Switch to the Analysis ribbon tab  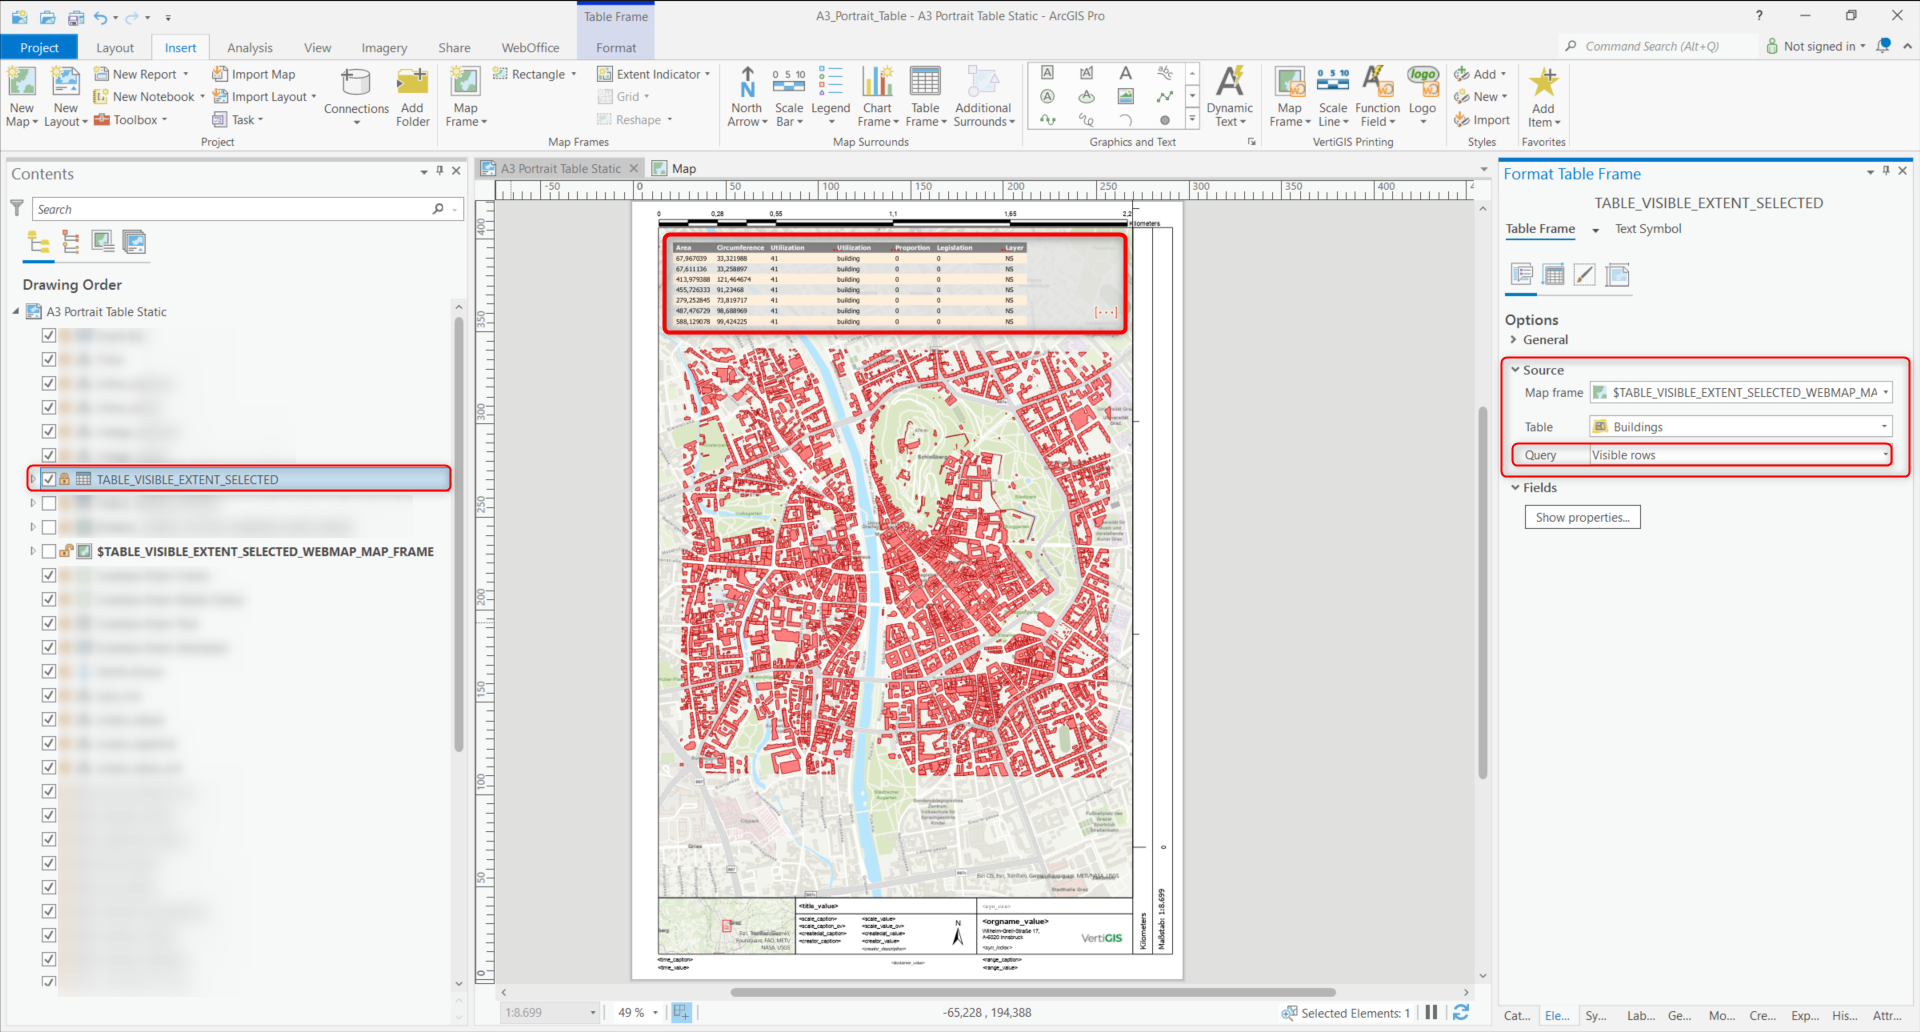[249, 46]
